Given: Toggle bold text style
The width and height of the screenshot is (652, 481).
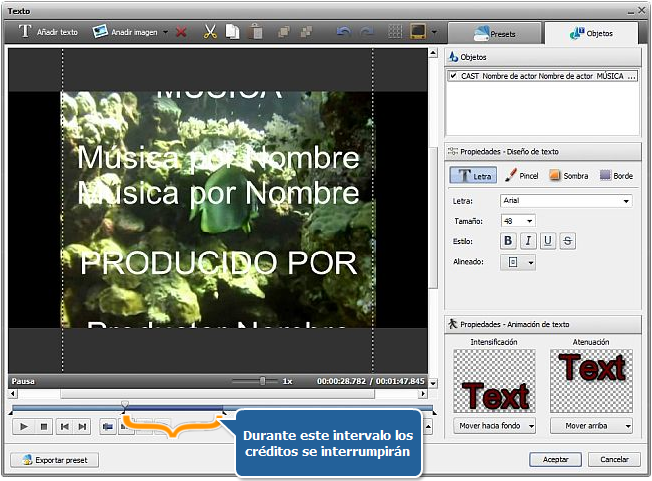Looking at the screenshot, I should pyautogui.click(x=508, y=240).
